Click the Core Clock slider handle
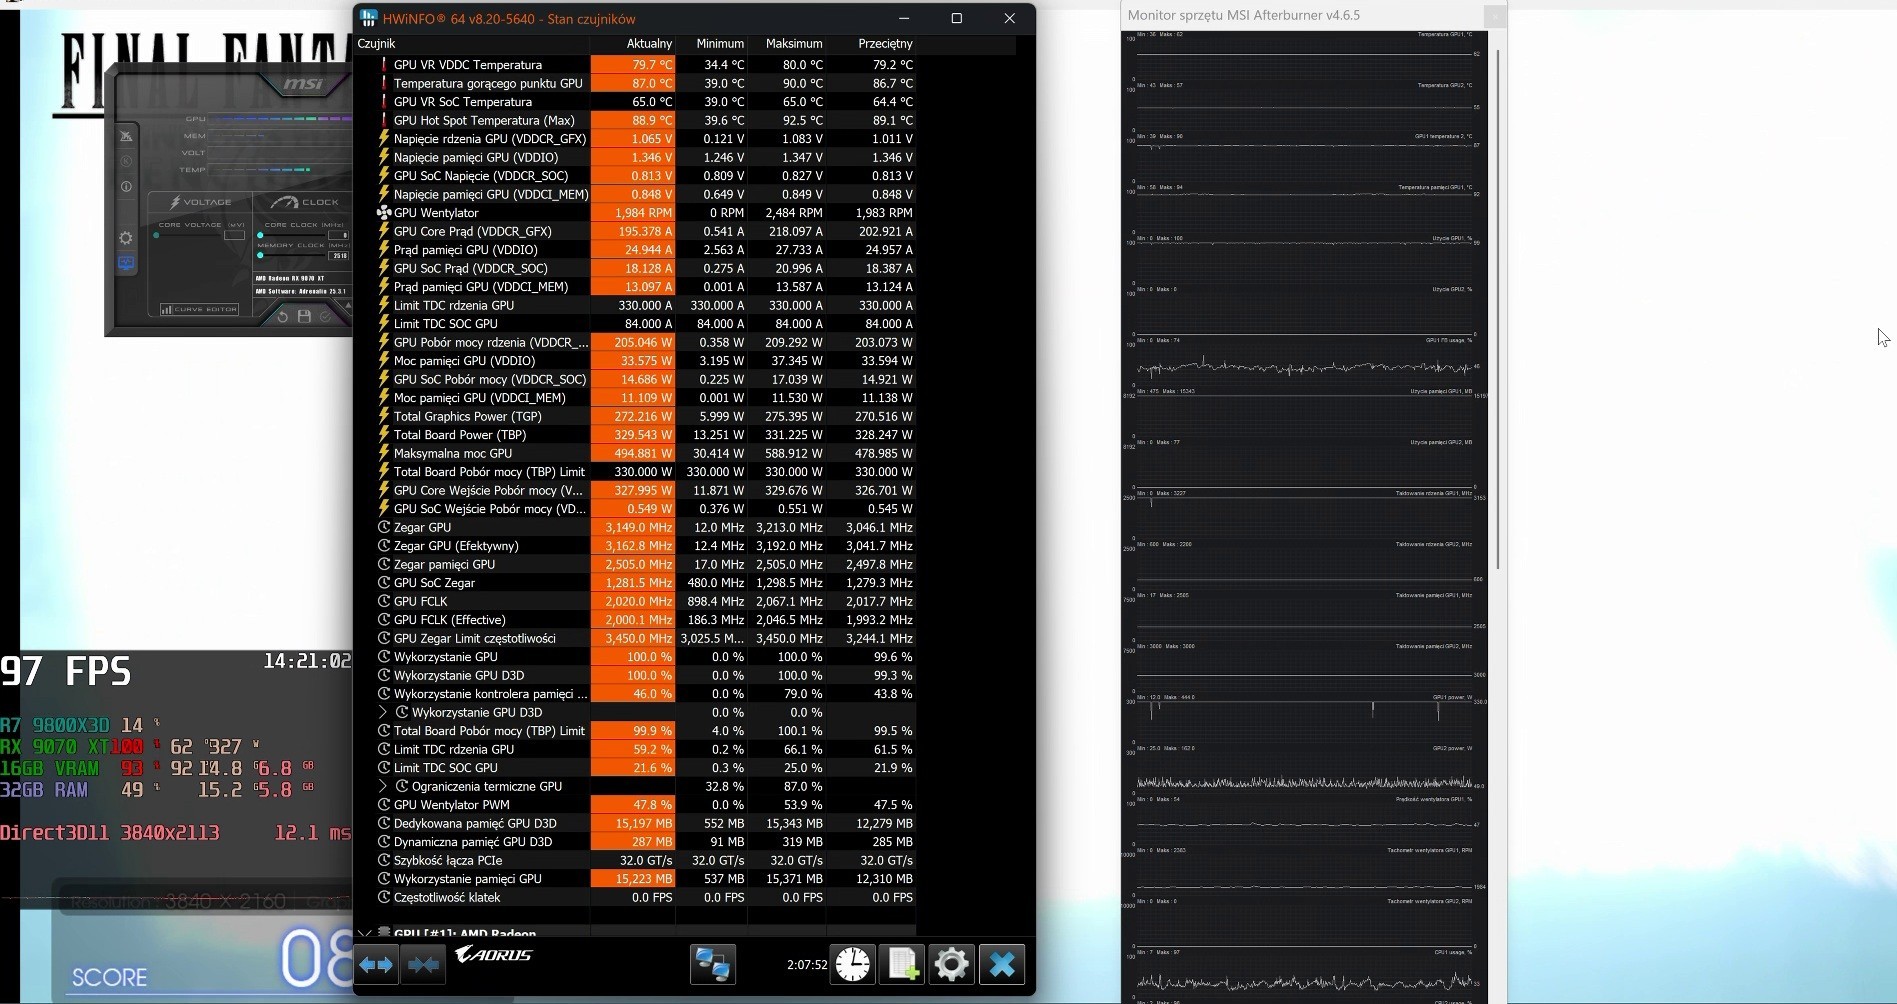Viewport: 1897px width, 1004px height. point(260,235)
